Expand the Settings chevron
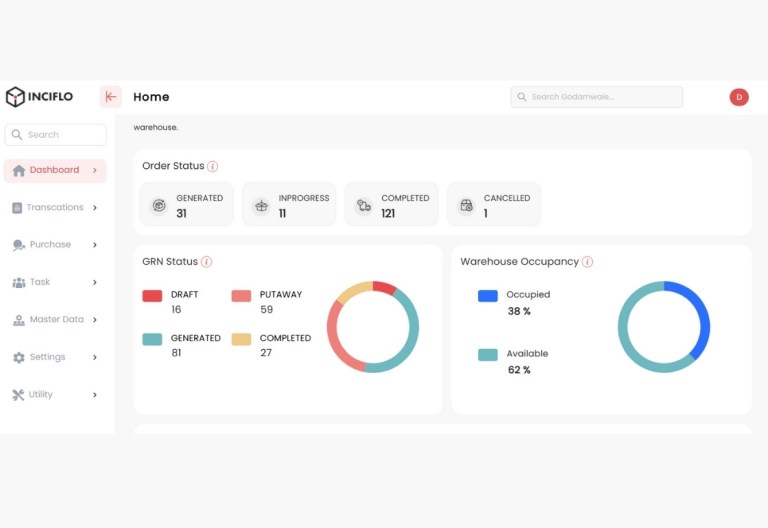 coord(95,358)
